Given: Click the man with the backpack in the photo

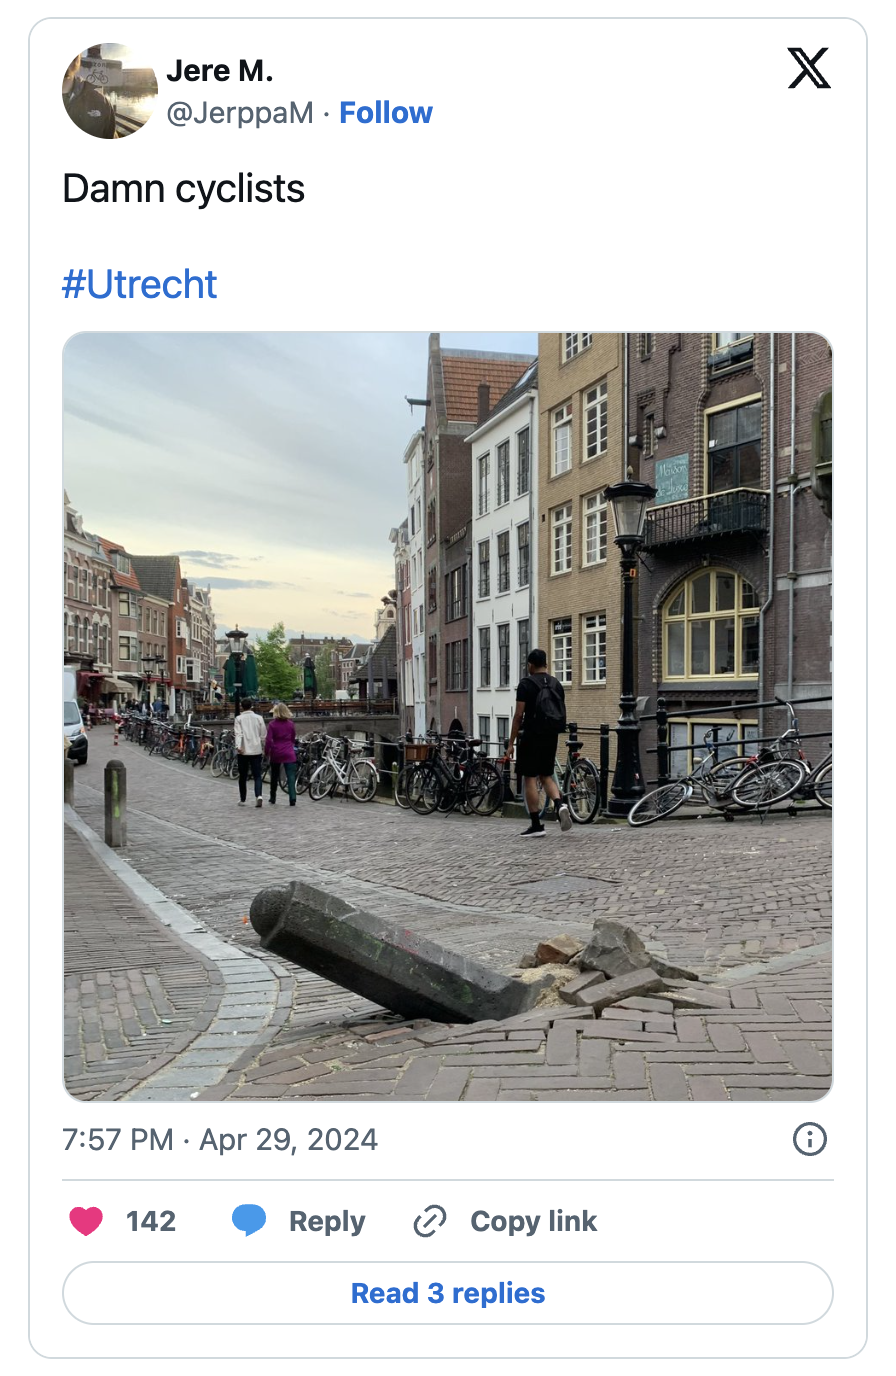Looking at the screenshot, I should [538, 741].
